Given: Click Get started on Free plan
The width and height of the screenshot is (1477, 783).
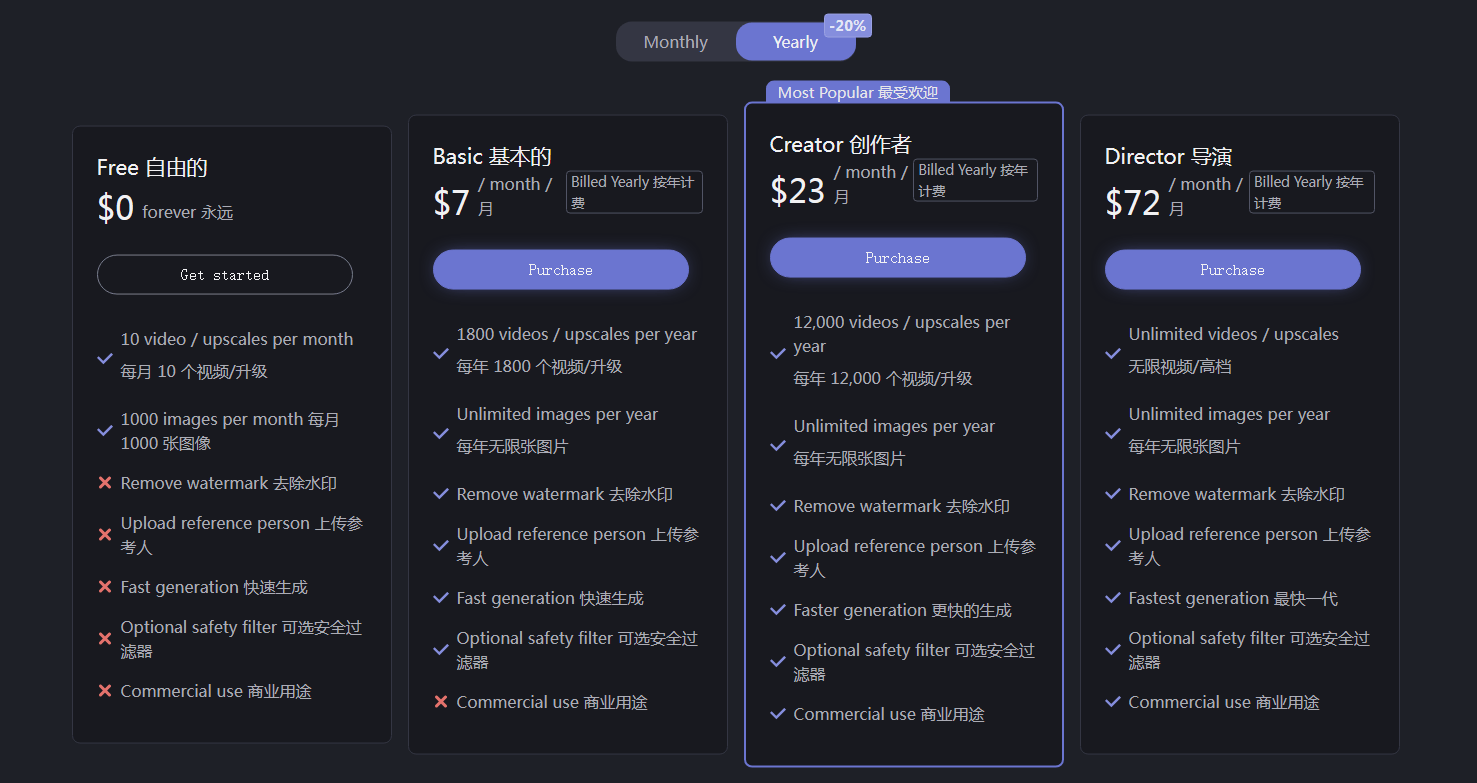Looking at the screenshot, I should (x=225, y=275).
